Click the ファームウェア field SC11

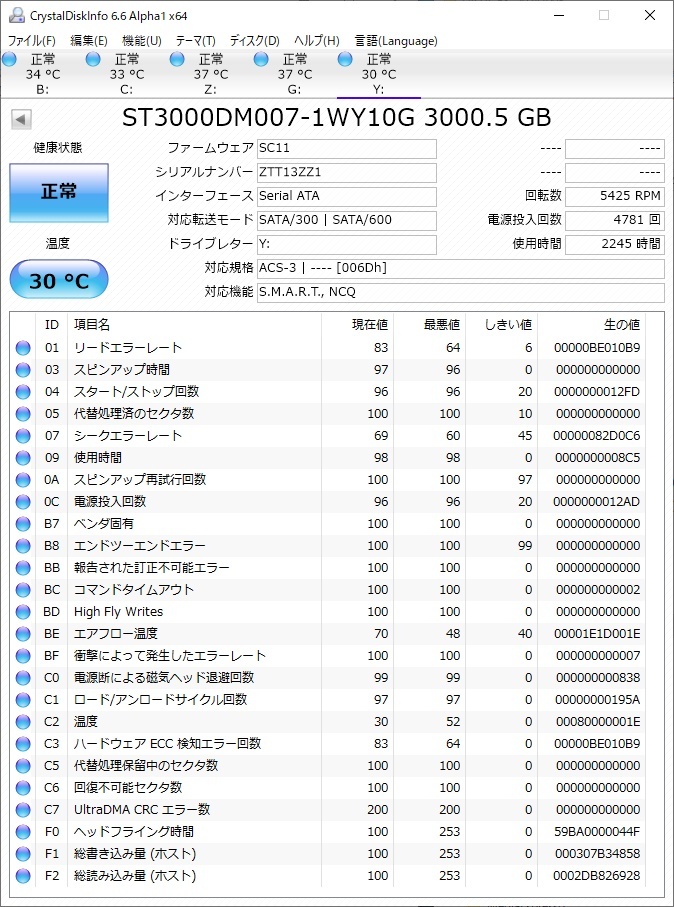[x=347, y=148]
